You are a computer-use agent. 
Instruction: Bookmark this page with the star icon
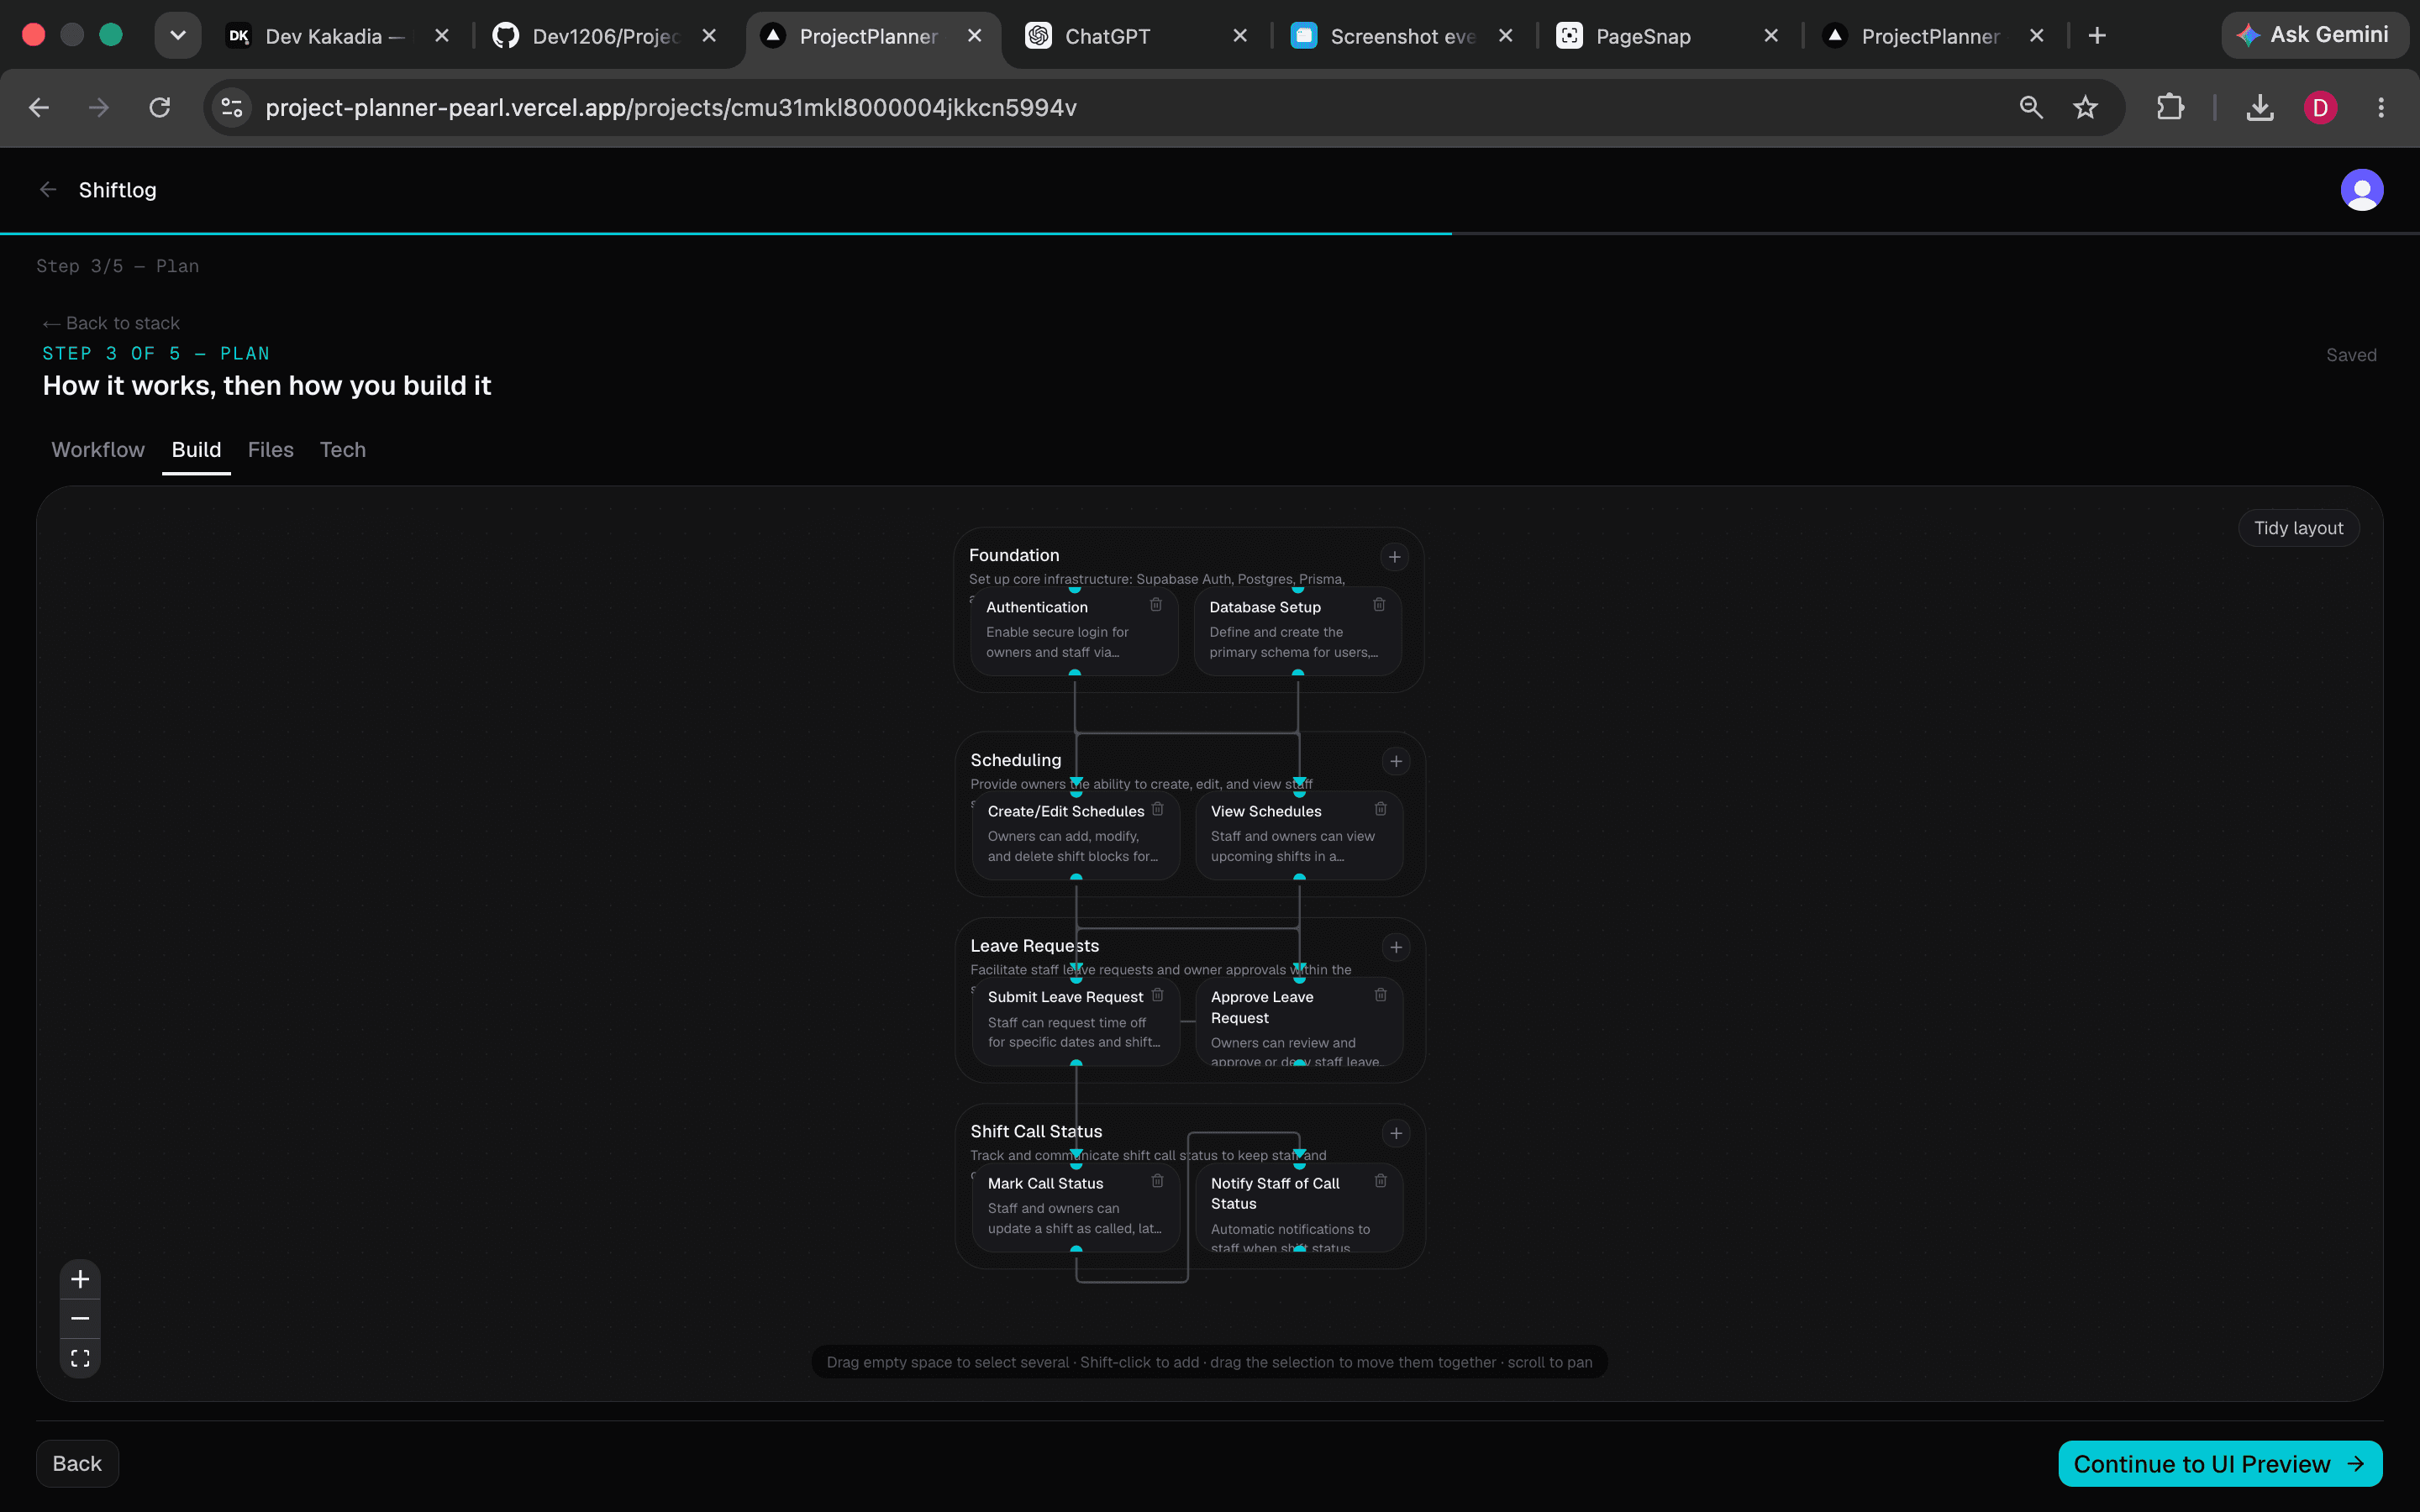coord(2085,107)
